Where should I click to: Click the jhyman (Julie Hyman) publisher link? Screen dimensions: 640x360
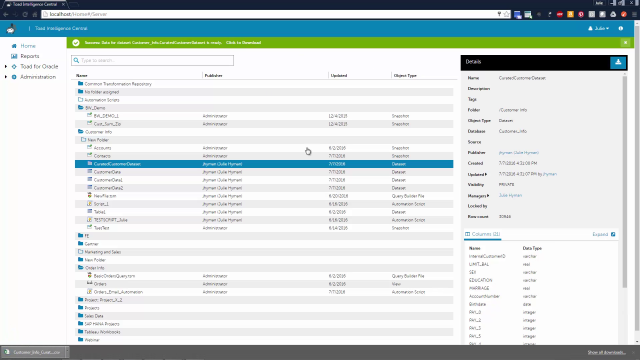coord(518,153)
